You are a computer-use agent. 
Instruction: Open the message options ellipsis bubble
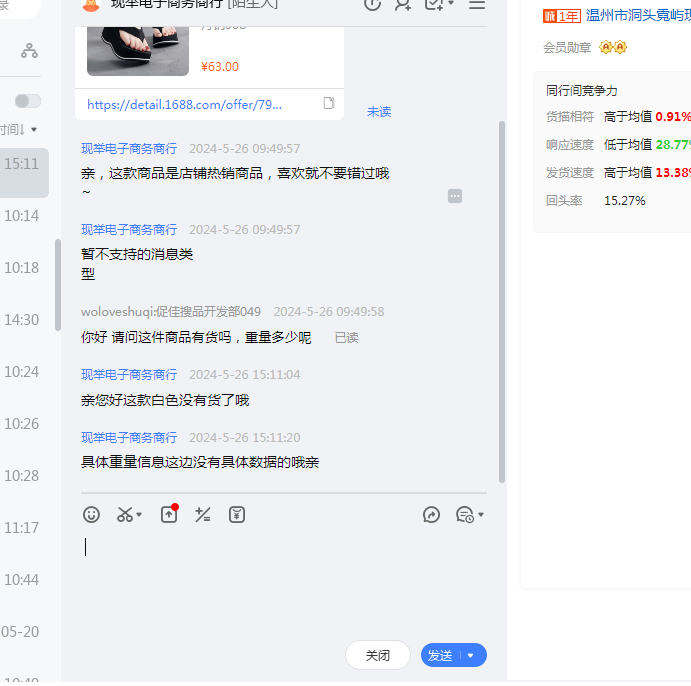pos(455,196)
